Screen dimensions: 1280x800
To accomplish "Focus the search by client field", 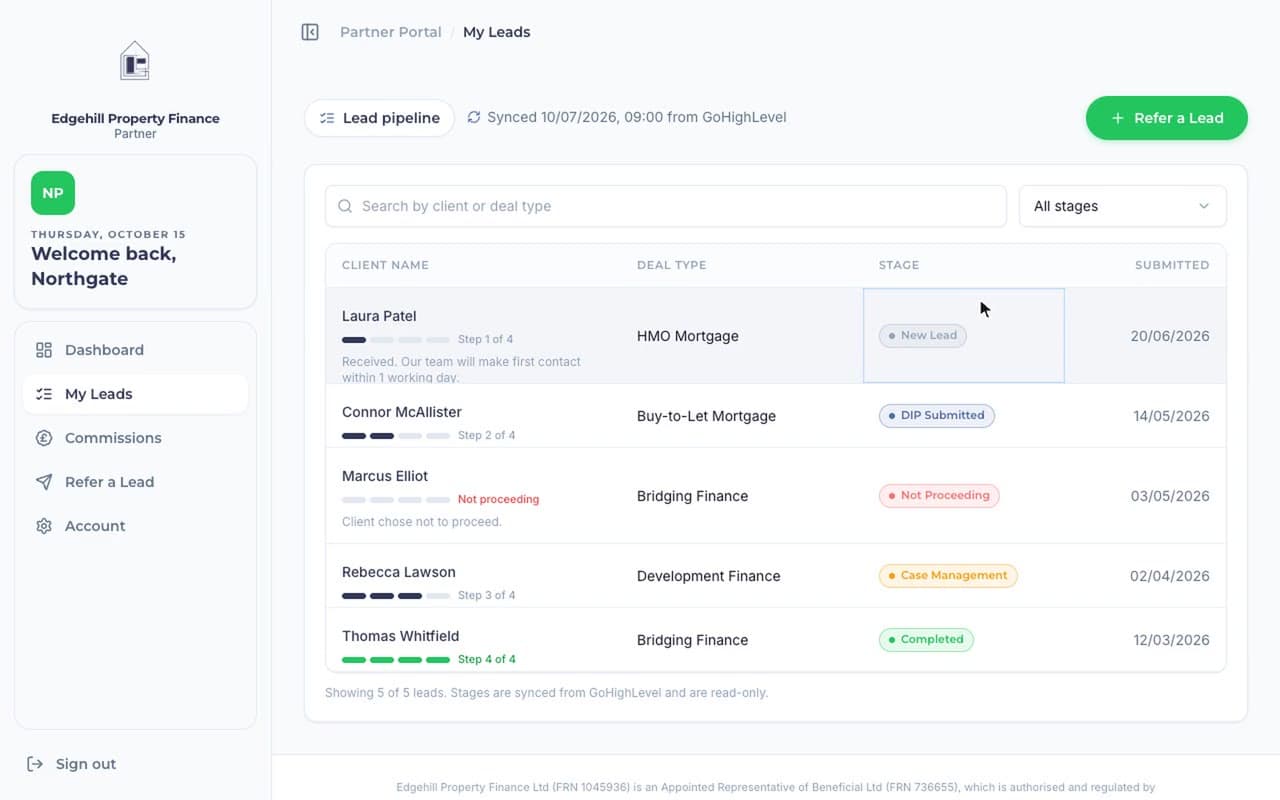I will coord(666,206).
